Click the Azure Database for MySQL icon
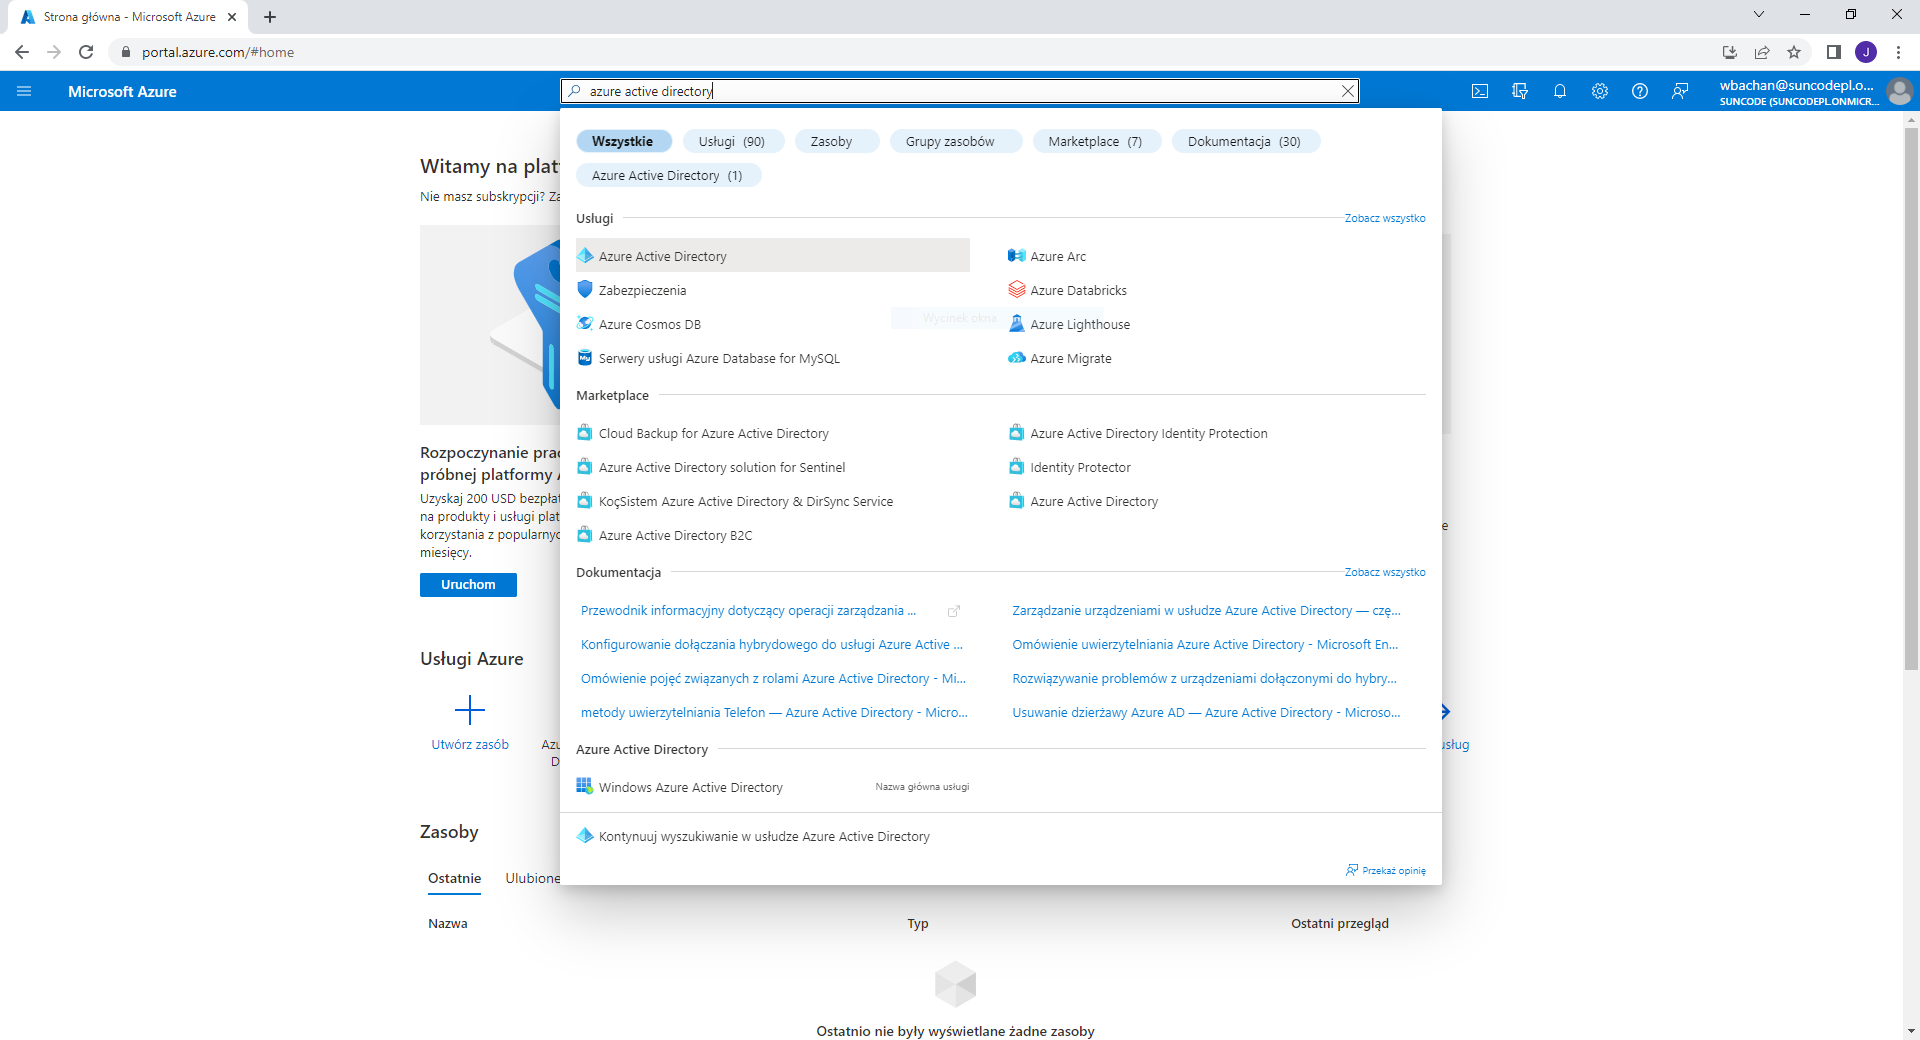 click(585, 358)
